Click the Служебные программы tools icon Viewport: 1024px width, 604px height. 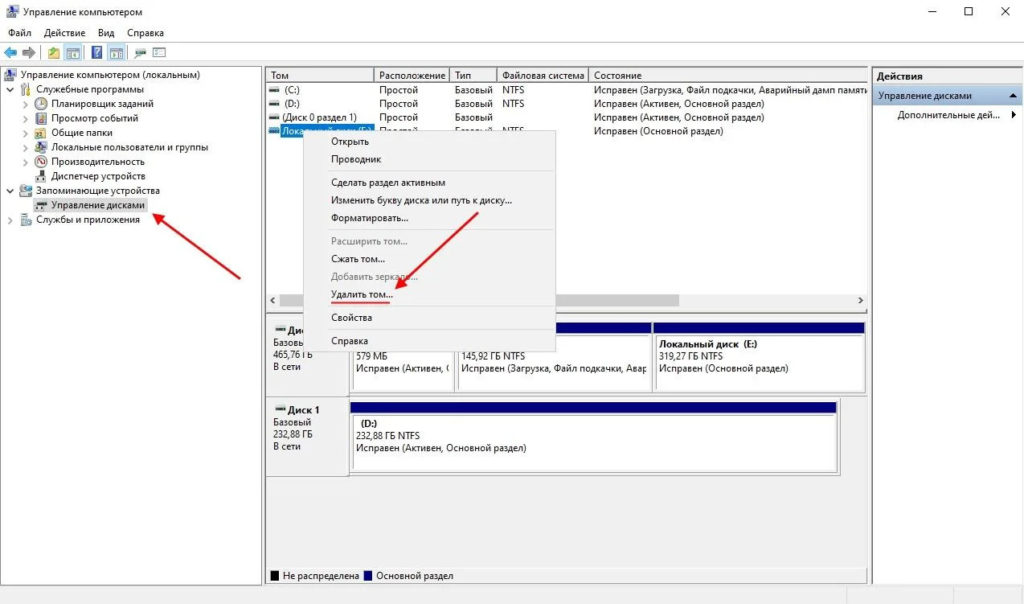25,89
